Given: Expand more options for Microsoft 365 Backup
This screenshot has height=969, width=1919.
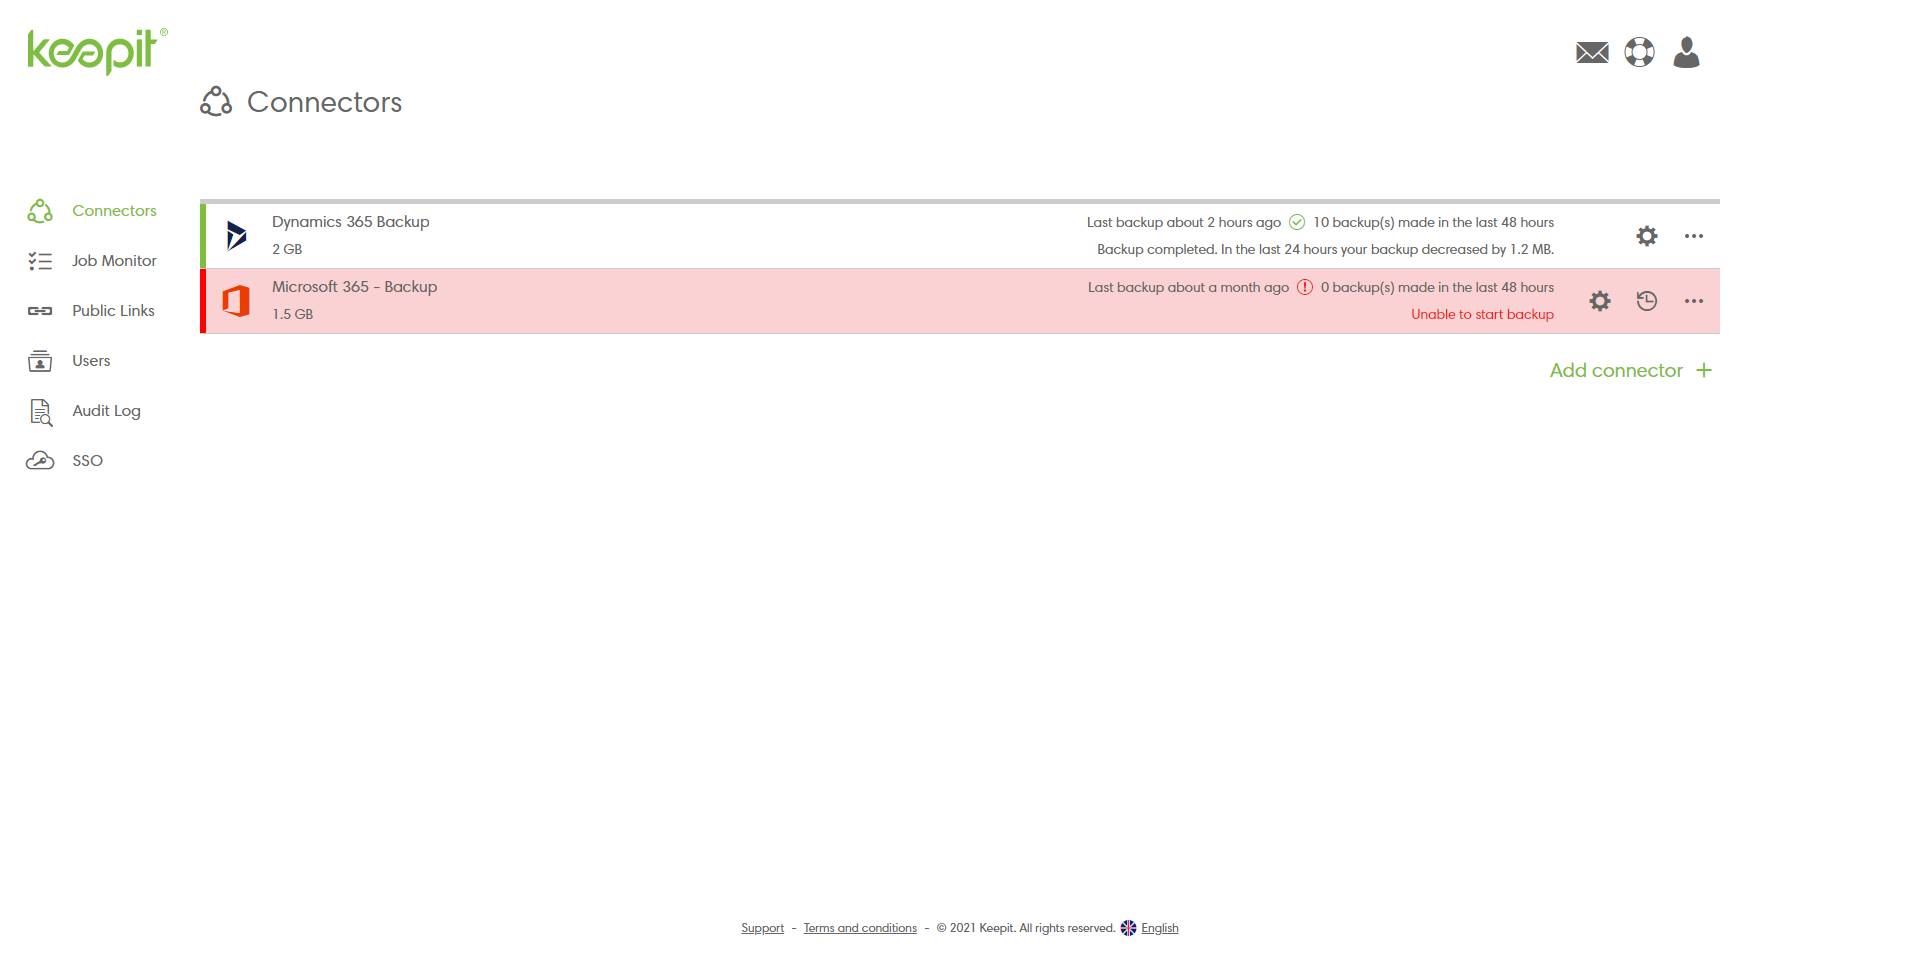Looking at the screenshot, I should (1694, 301).
